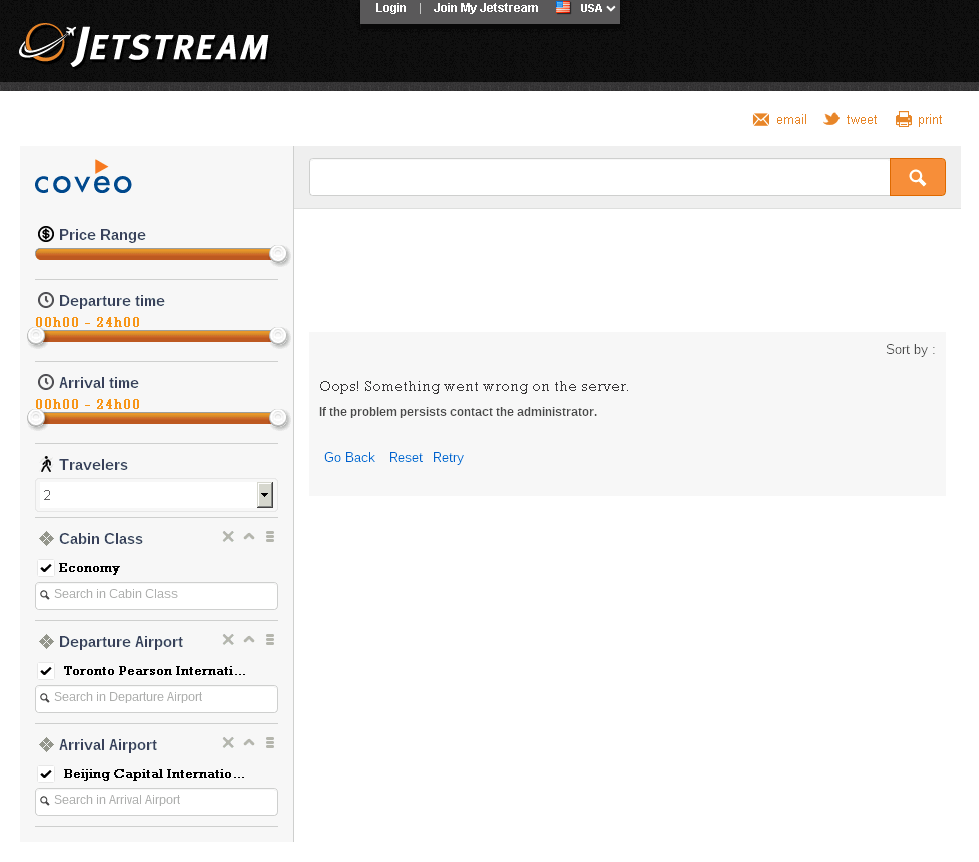Click the USA flag icon

click(x=561, y=8)
